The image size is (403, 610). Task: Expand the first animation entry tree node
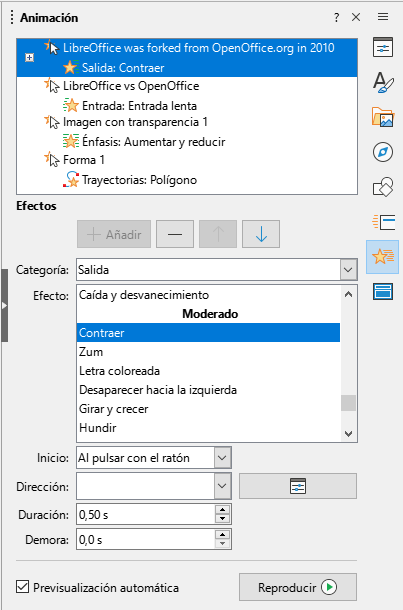pos(30,58)
